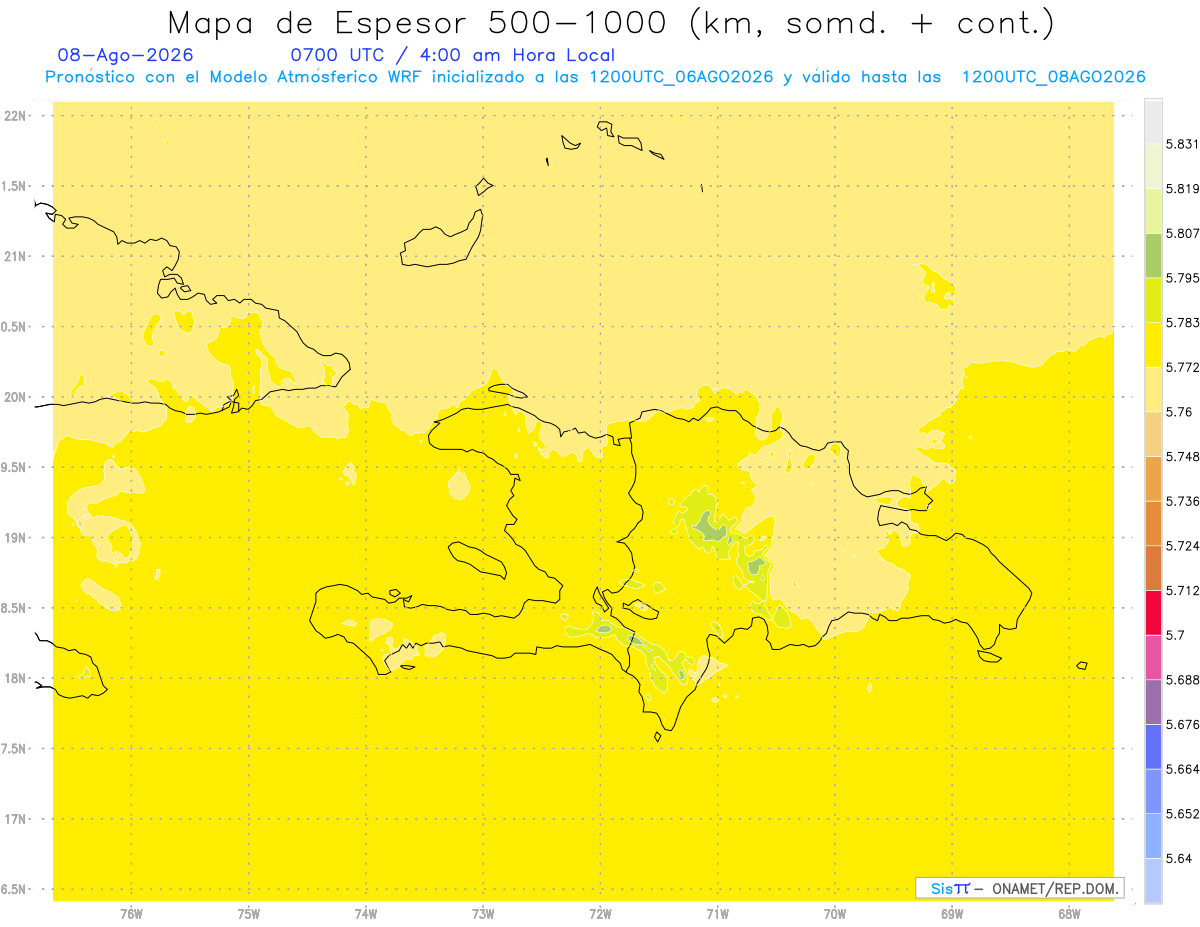The width and height of the screenshot is (1200, 927).
Task: Pick the purple band between 5.676 and 5.688
Action: (1153, 702)
